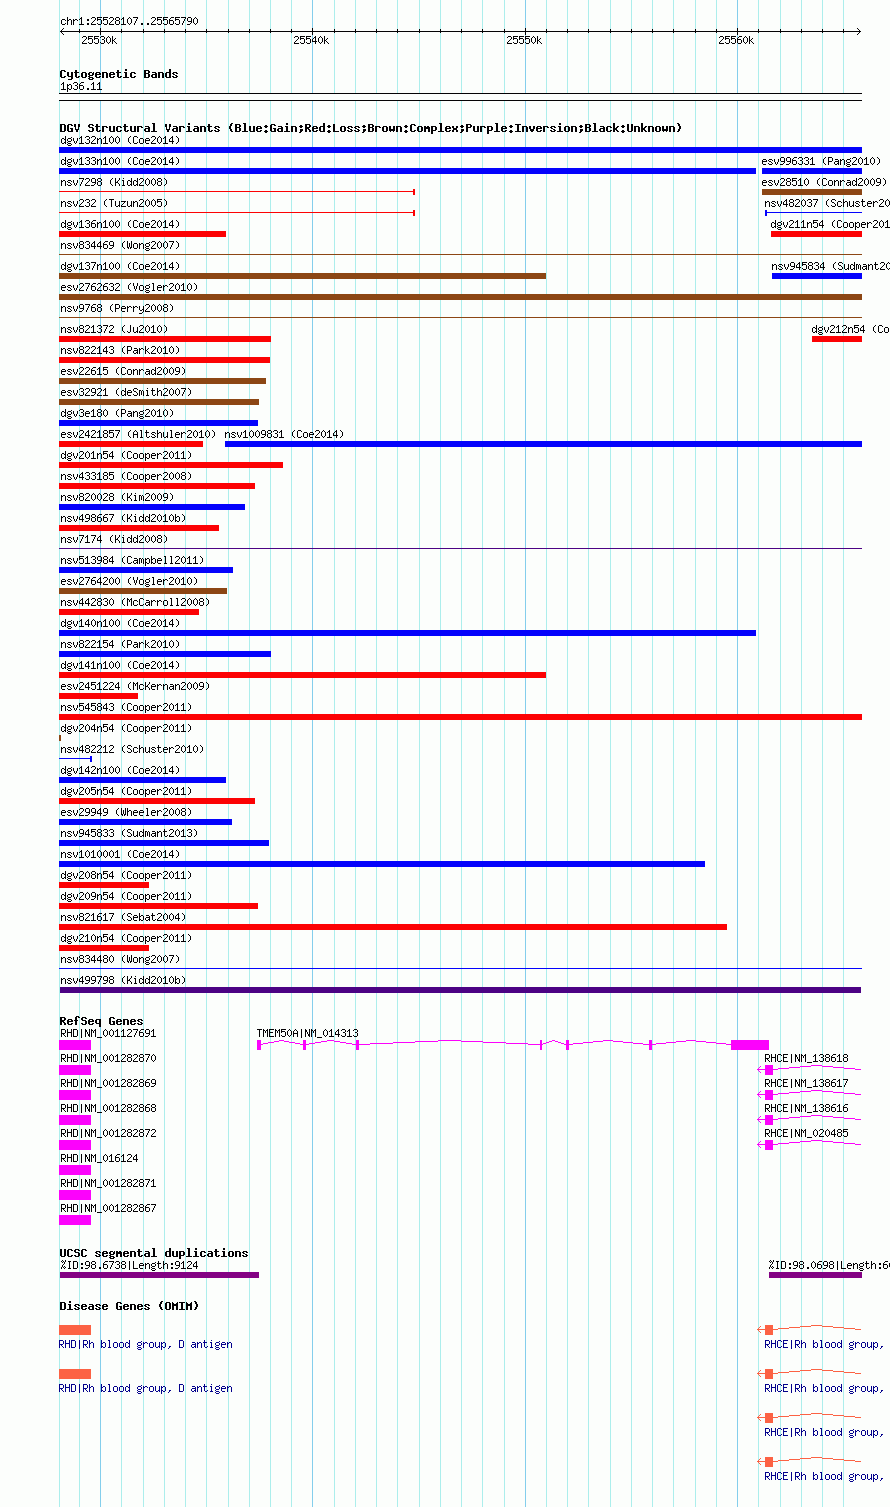This screenshot has width=890, height=1507.
Task: Click the 25550k ruler tick label
Action: (x=524, y=40)
